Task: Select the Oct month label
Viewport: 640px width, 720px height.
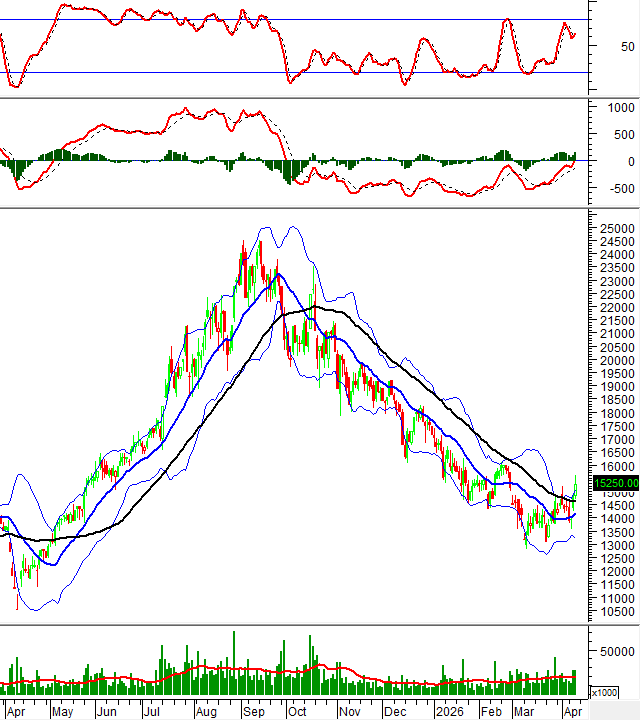Action: [x=297, y=711]
